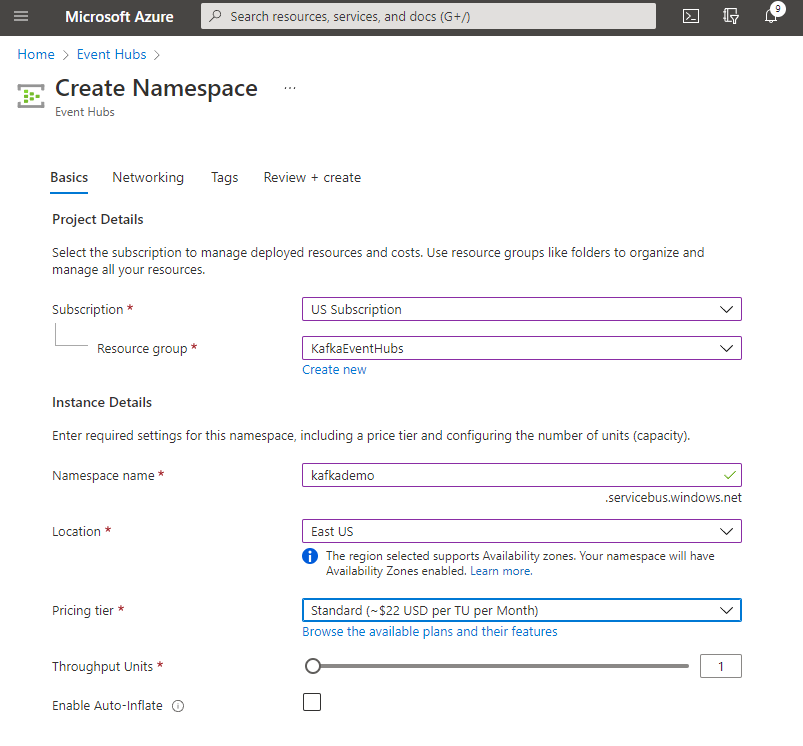Open the Location dropdown showing East US

click(521, 531)
